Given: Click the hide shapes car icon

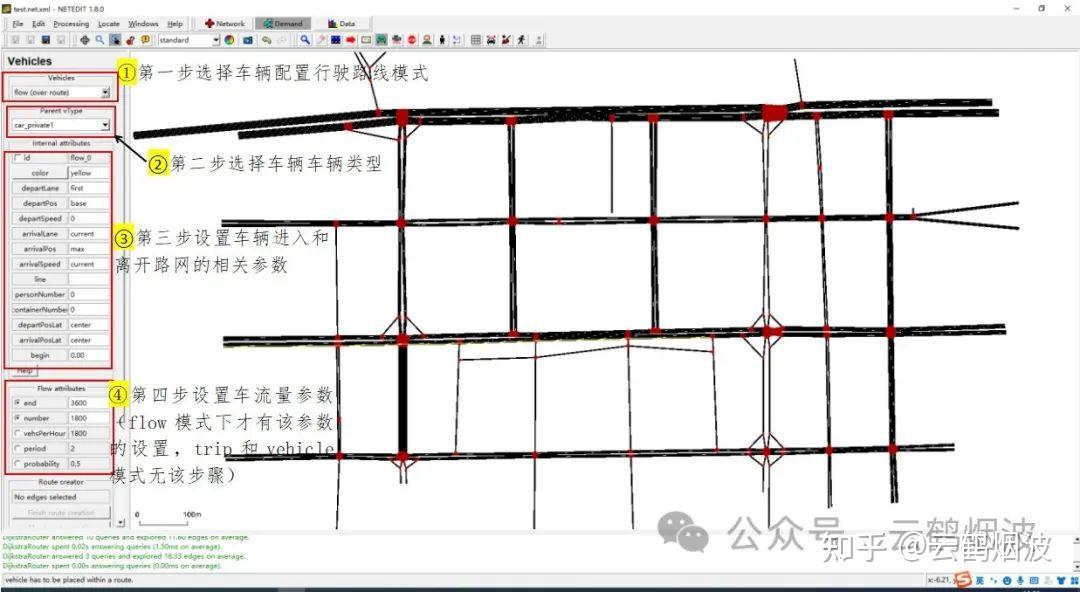Looking at the screenshot, I should [491, 40].
